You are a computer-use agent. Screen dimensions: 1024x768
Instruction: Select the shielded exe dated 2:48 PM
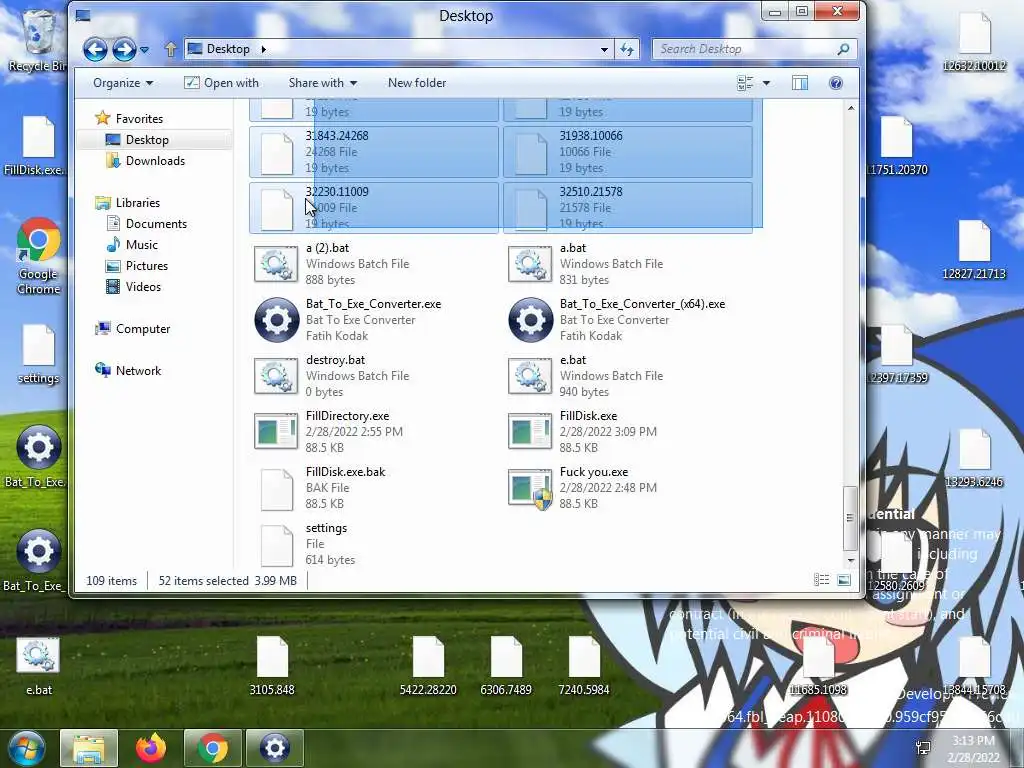coord(530,488)
